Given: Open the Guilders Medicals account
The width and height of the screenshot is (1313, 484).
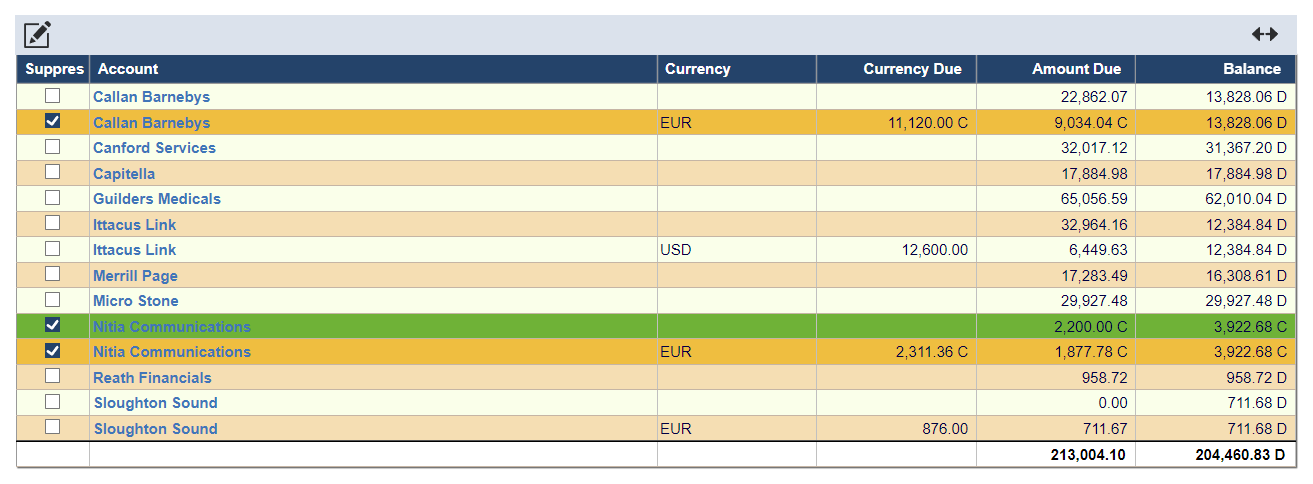Looking at the screenshot, I should [x=157, y=199].
